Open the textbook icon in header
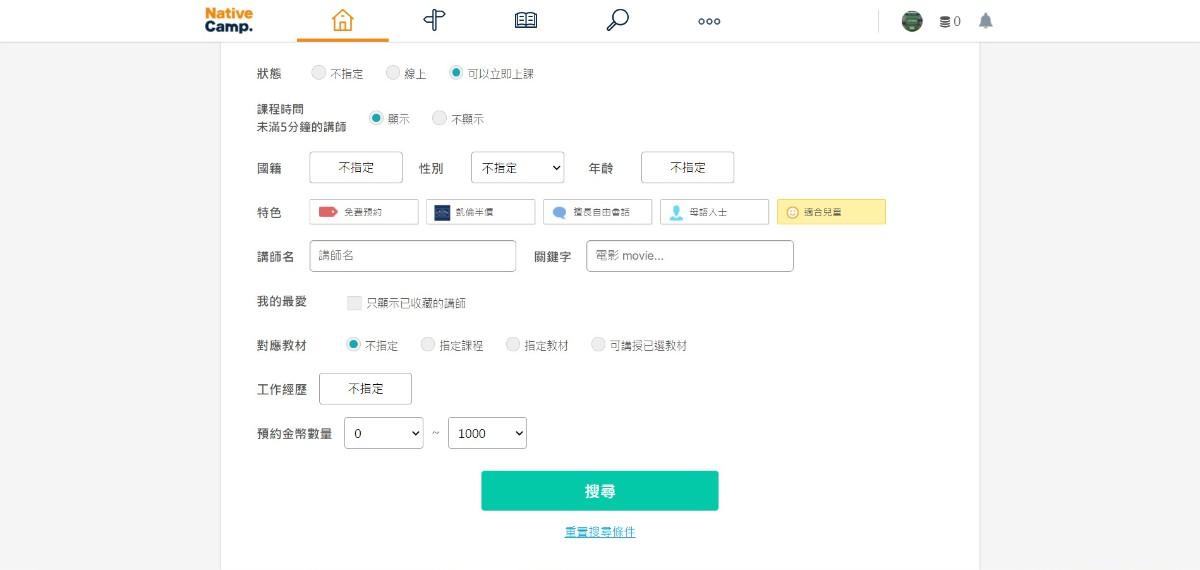1200x570 pixels. tap(526, 20)
